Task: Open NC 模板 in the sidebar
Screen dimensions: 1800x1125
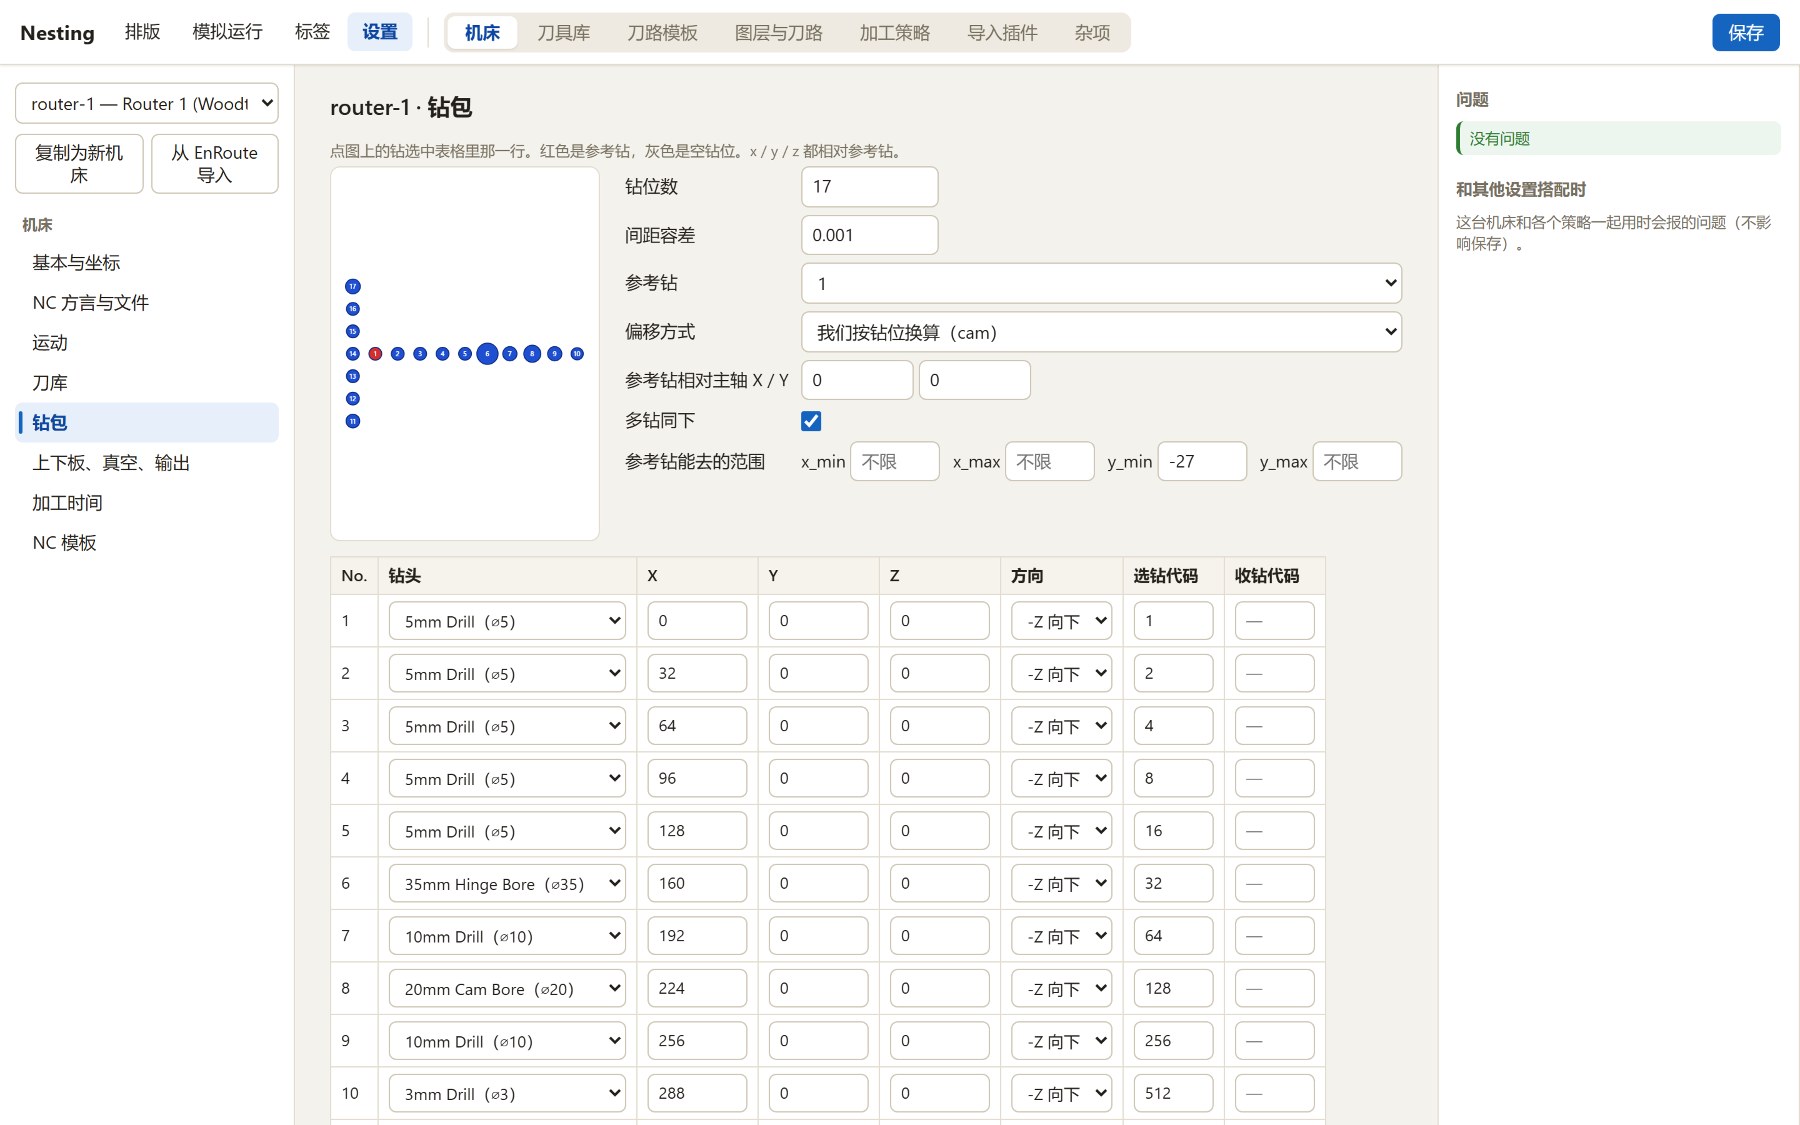Action: tap(147, 543)
